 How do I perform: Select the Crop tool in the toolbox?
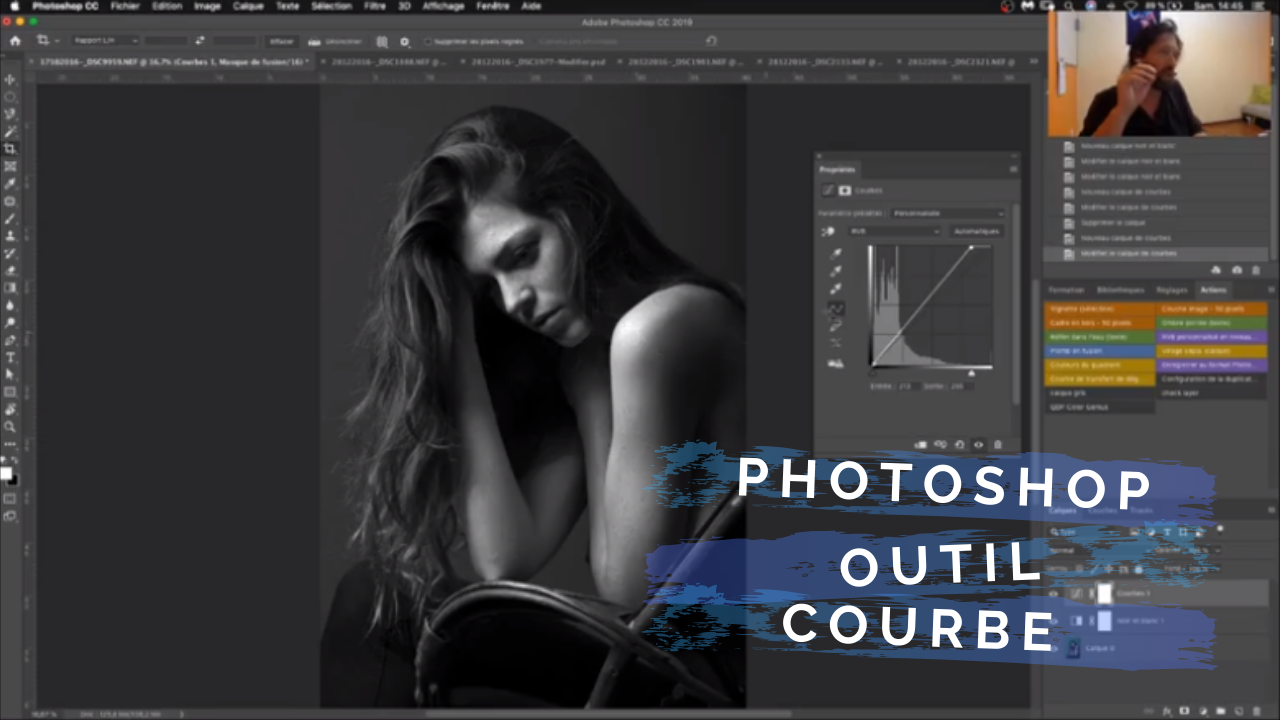(10, 149)
